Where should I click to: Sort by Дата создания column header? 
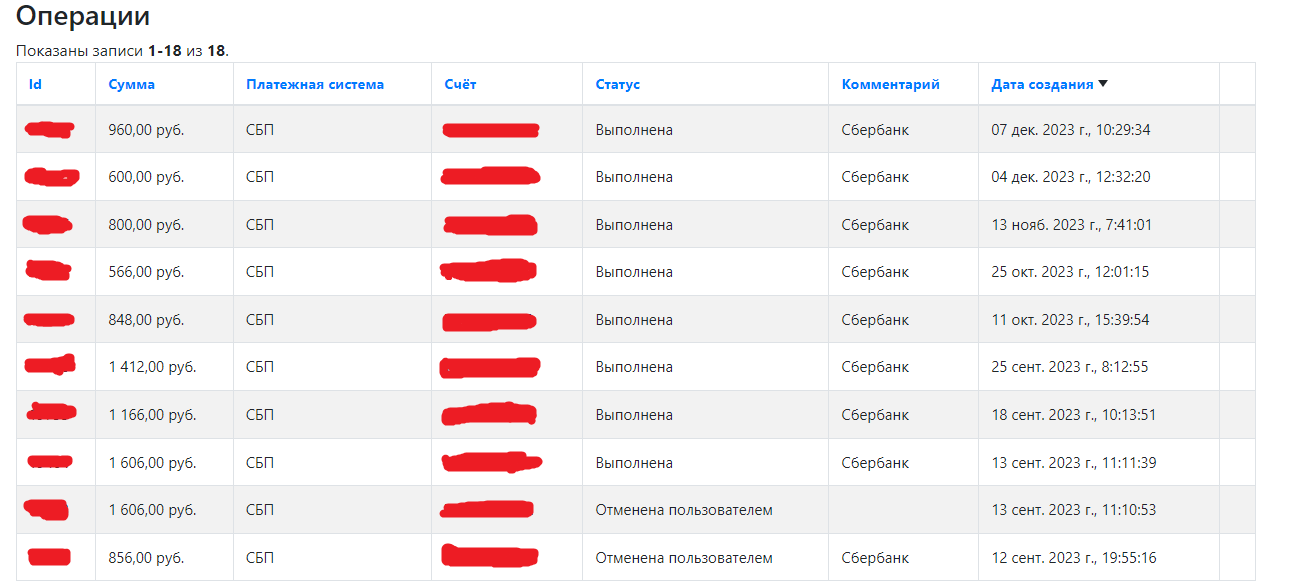click(1042, 84)
